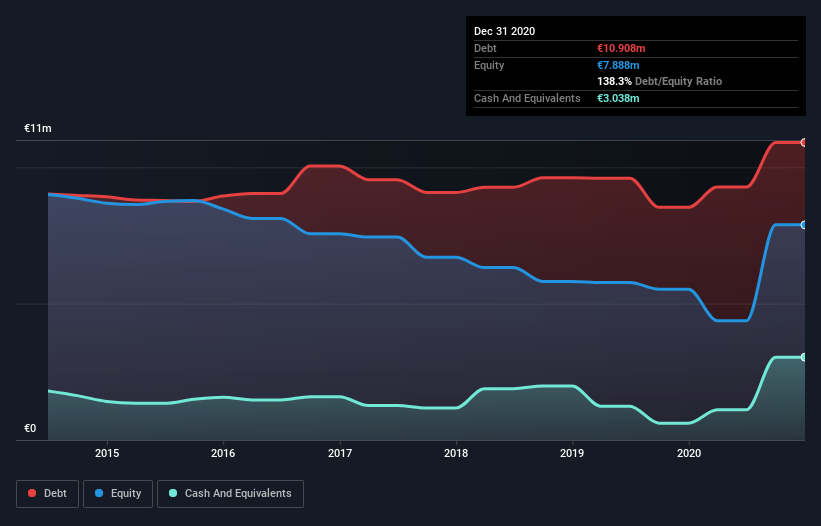Screen dimensions: 821x526
Task: Toggle Cash And Equivalents legend button
Action: pyautogui.click(x=230, y=494)
